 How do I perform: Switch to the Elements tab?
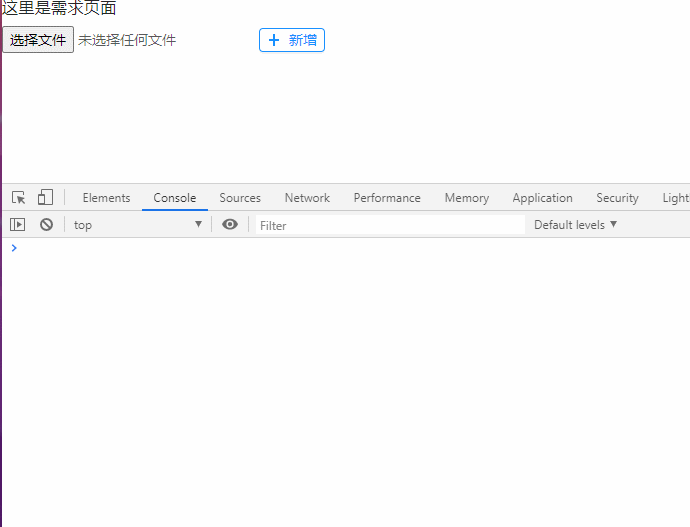tap(106, 198)
